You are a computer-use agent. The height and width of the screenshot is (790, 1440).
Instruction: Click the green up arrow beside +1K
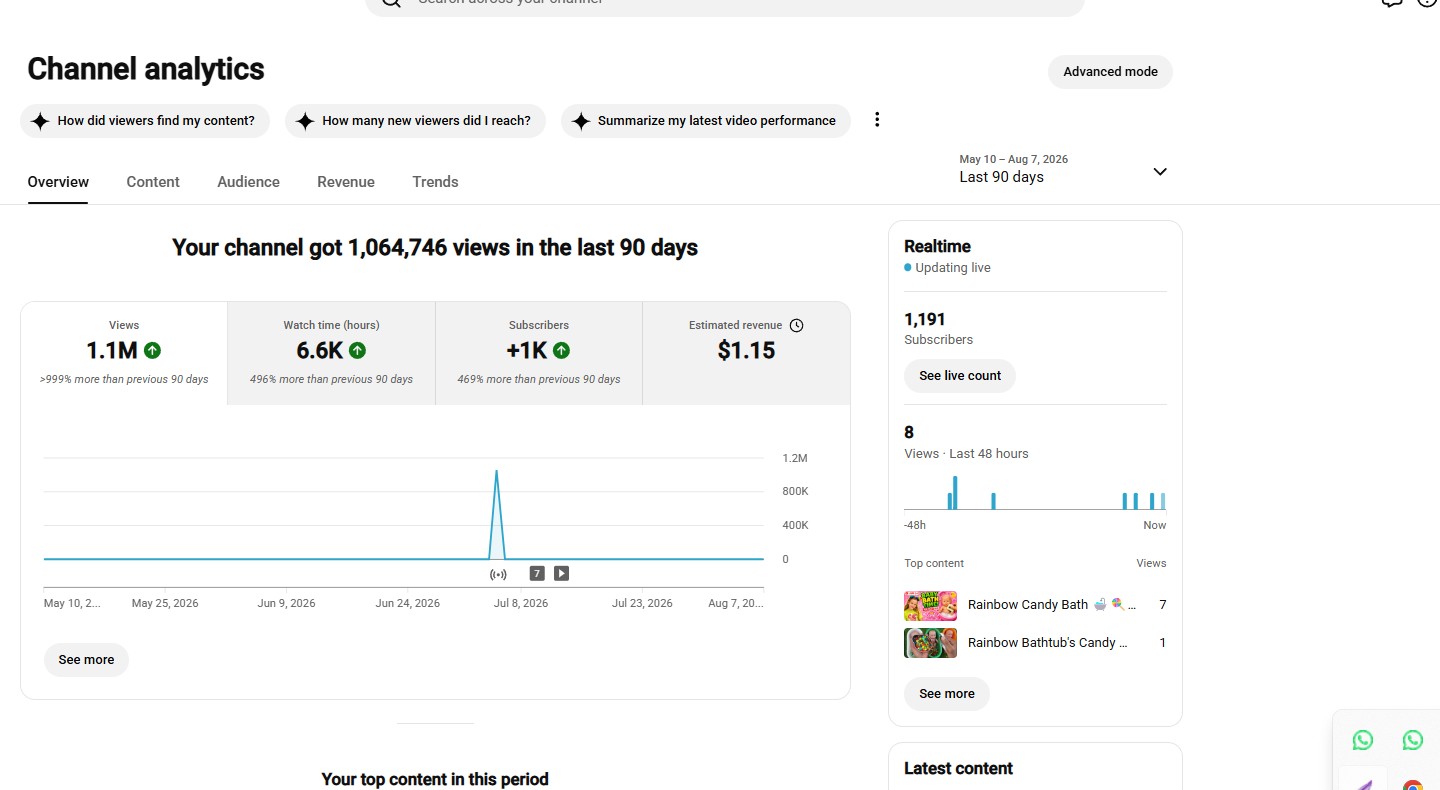tap(561, 350)
